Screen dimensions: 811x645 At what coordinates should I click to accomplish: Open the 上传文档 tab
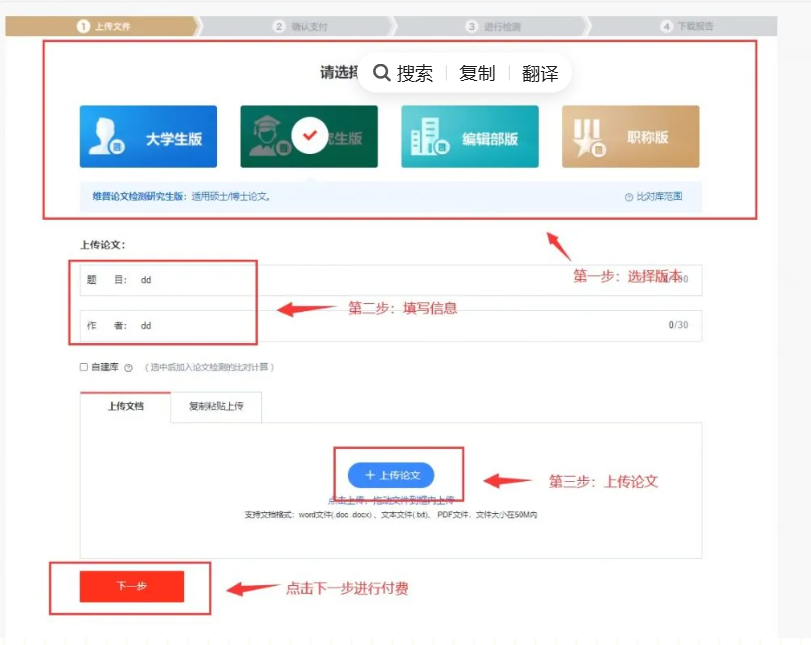126,407
